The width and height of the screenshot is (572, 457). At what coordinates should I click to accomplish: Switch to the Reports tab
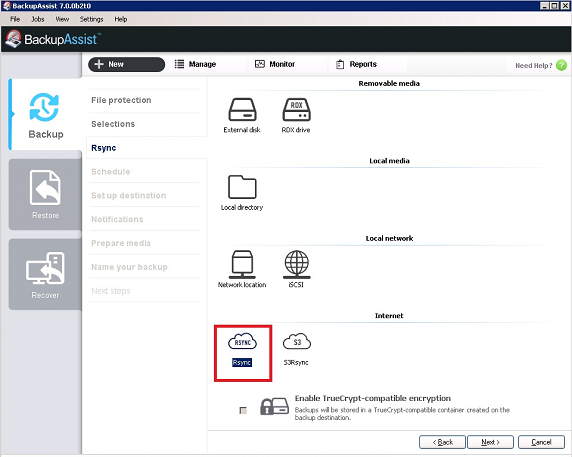point(356,64)
